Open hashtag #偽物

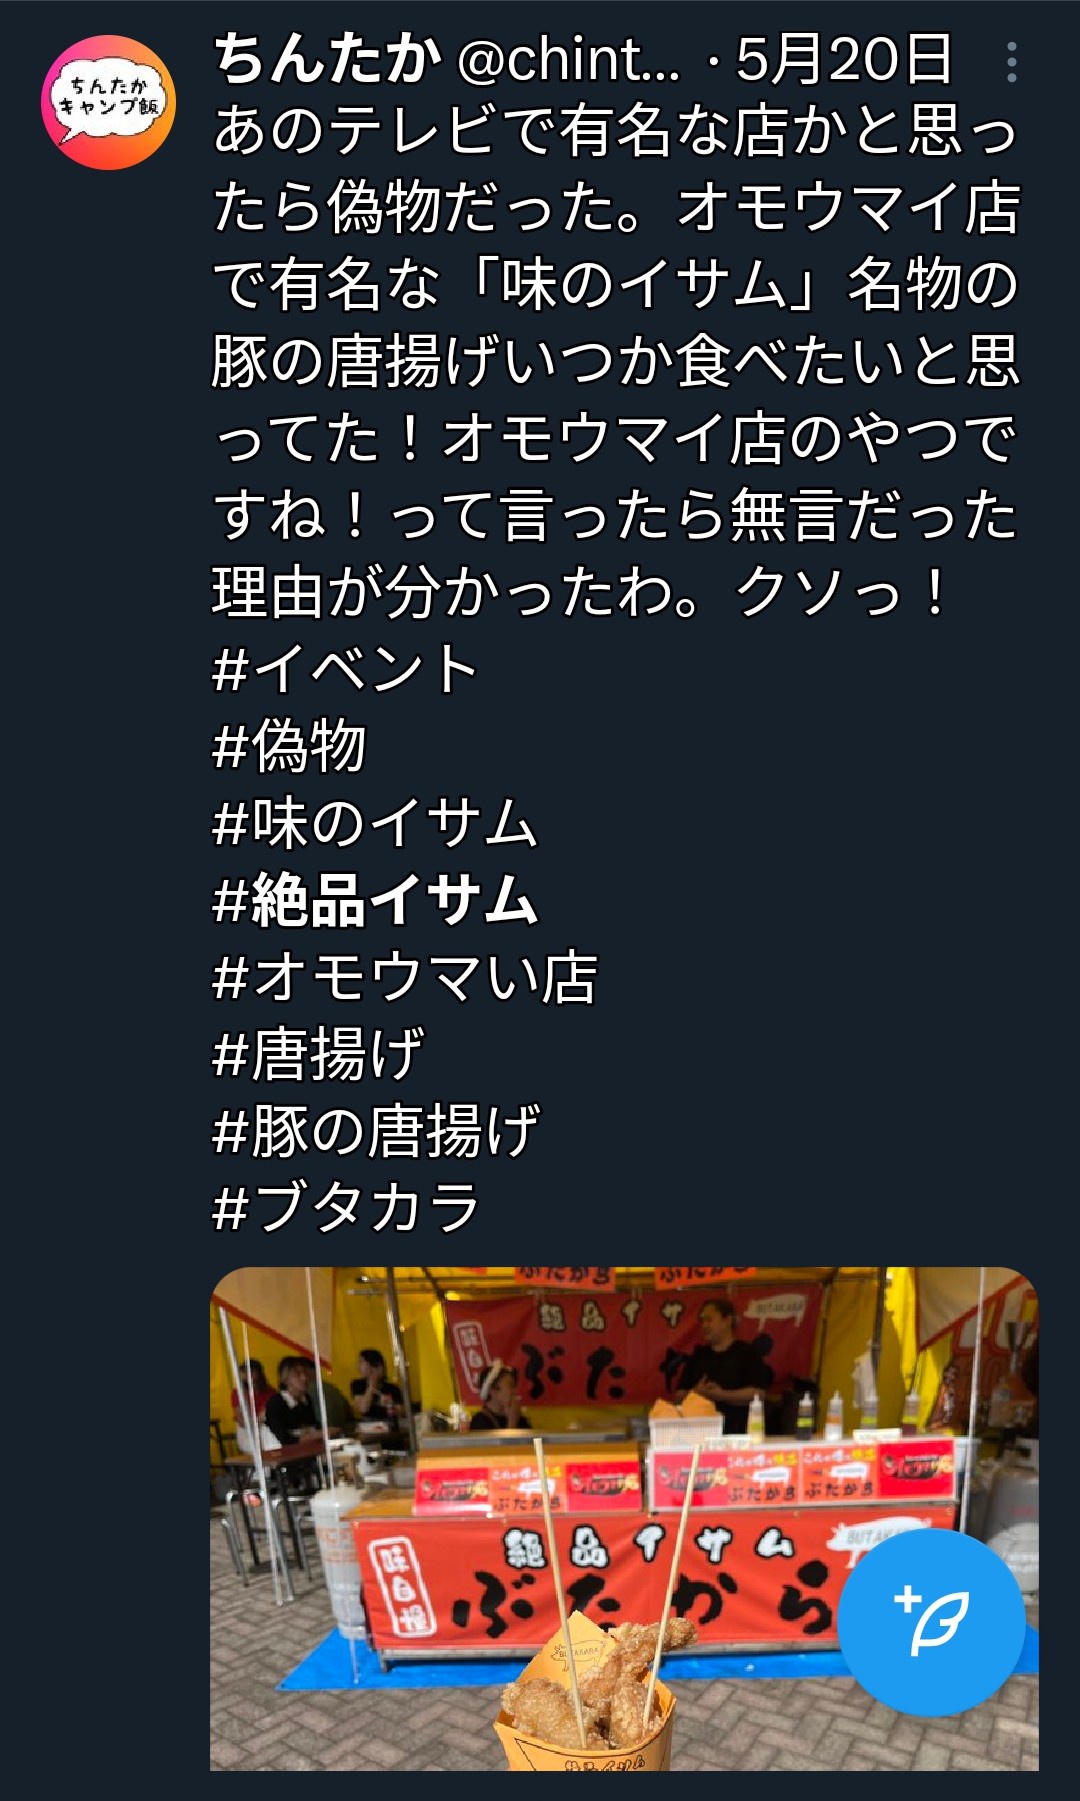click(289, 746)
